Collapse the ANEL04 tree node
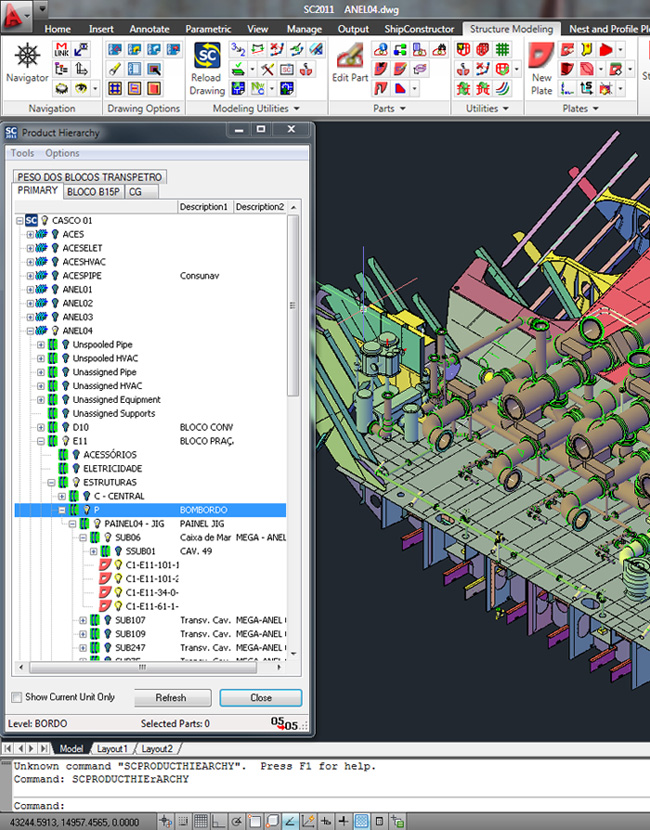The width and height of the screenshot is (650, 830). tap(30, 330)
